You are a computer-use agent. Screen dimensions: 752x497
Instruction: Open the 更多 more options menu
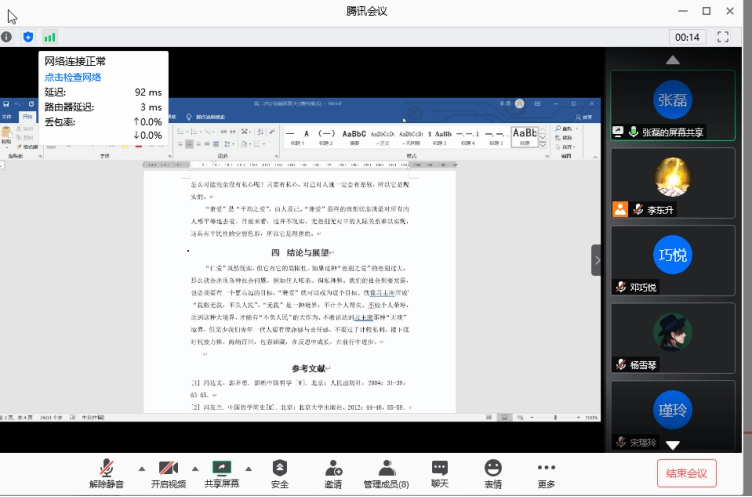click(546, 473)
